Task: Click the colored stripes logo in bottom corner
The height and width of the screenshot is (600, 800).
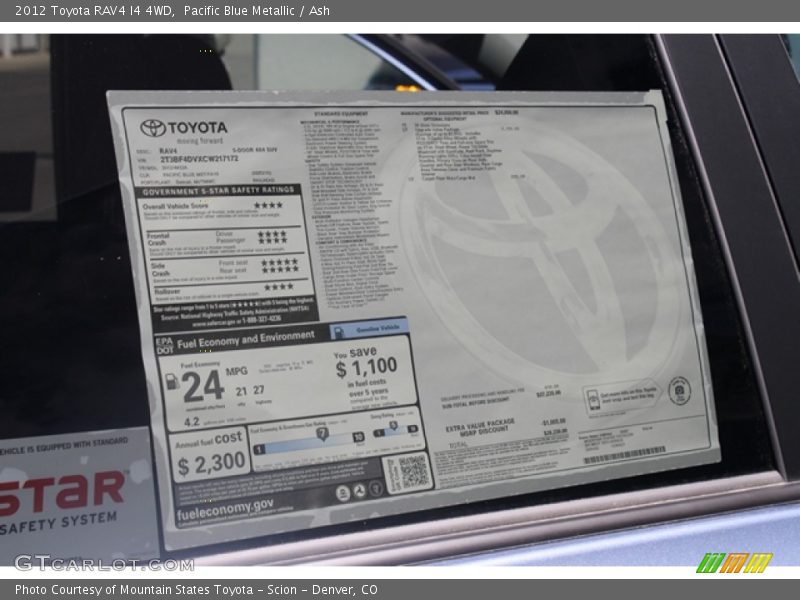Action: click(x=734, y=562)
